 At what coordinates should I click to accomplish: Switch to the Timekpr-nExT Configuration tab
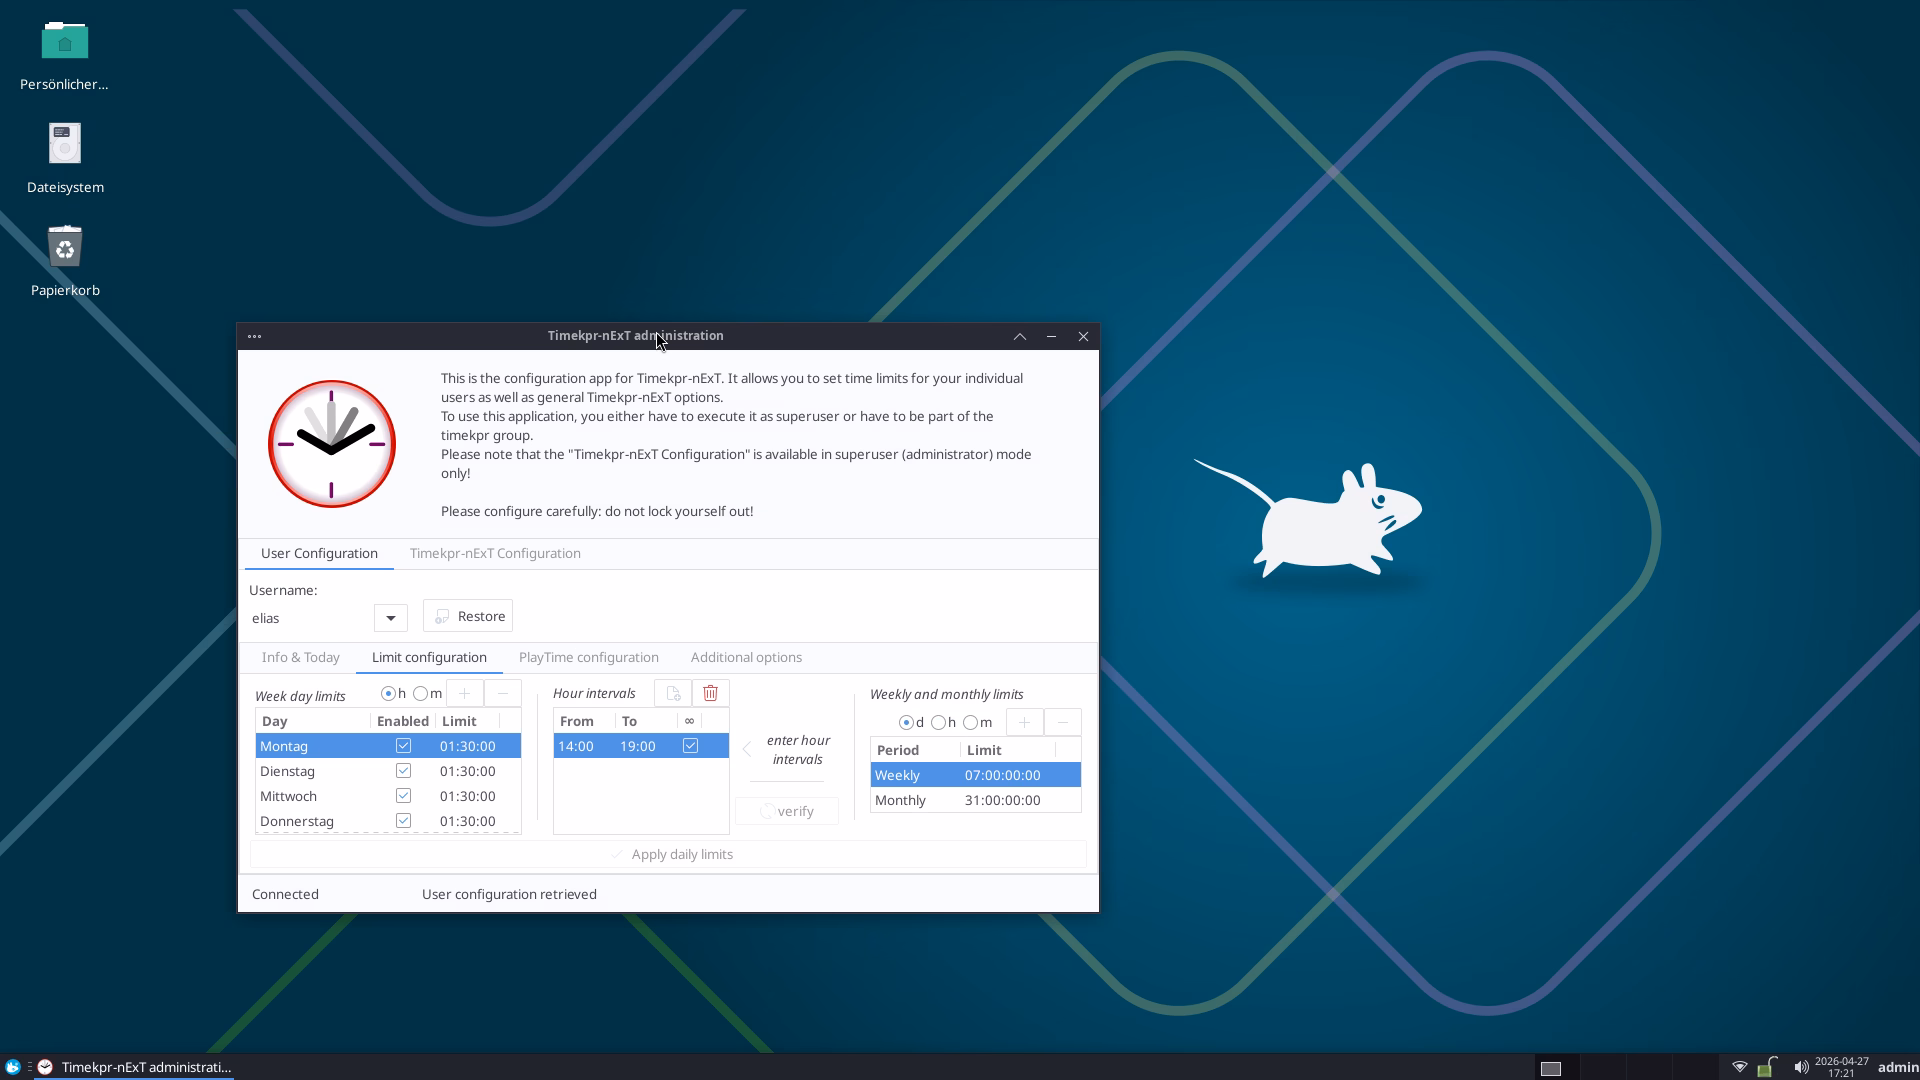(x=495, y=554)
